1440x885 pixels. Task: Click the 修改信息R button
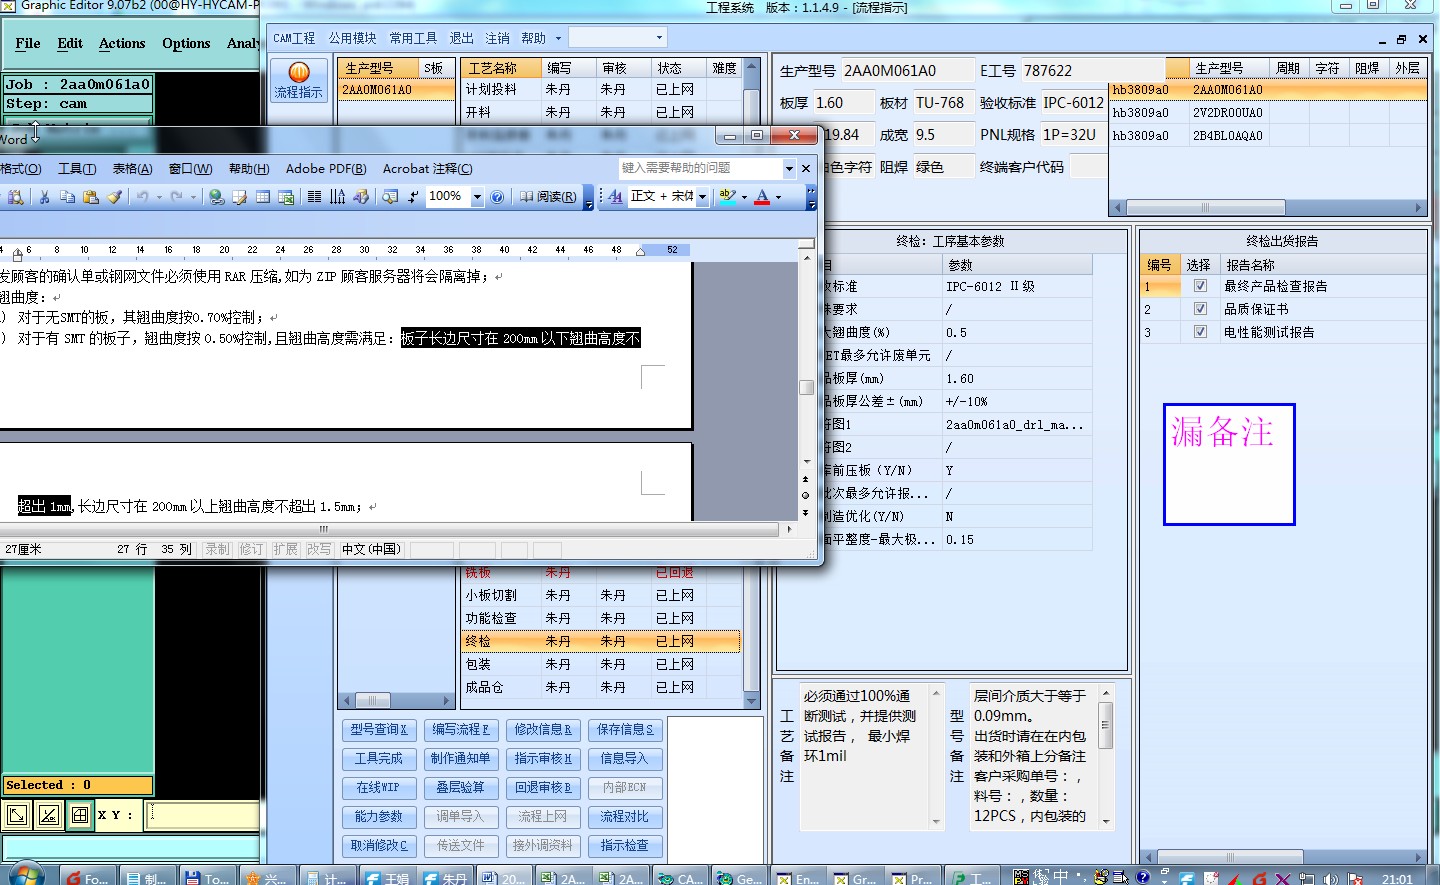point(542,730)
